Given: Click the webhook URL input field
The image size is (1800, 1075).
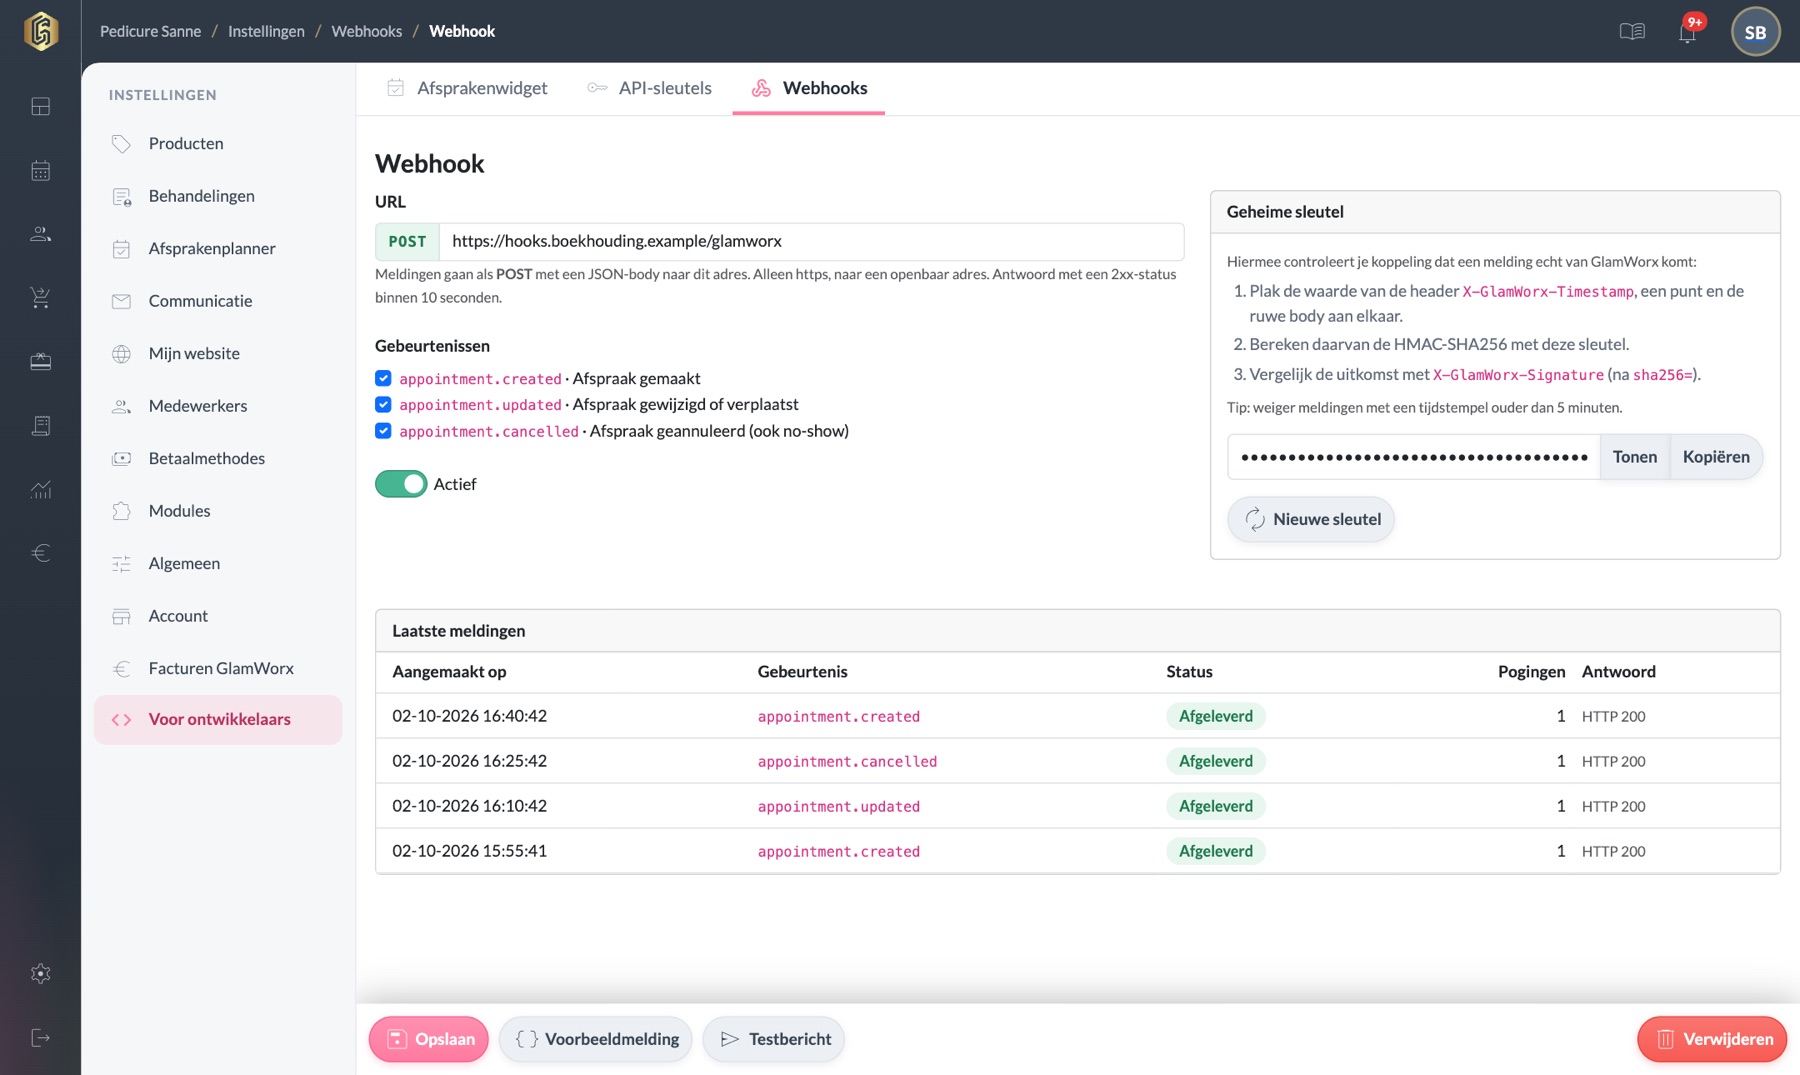Looking at the screenshot, I should point(811,241).
